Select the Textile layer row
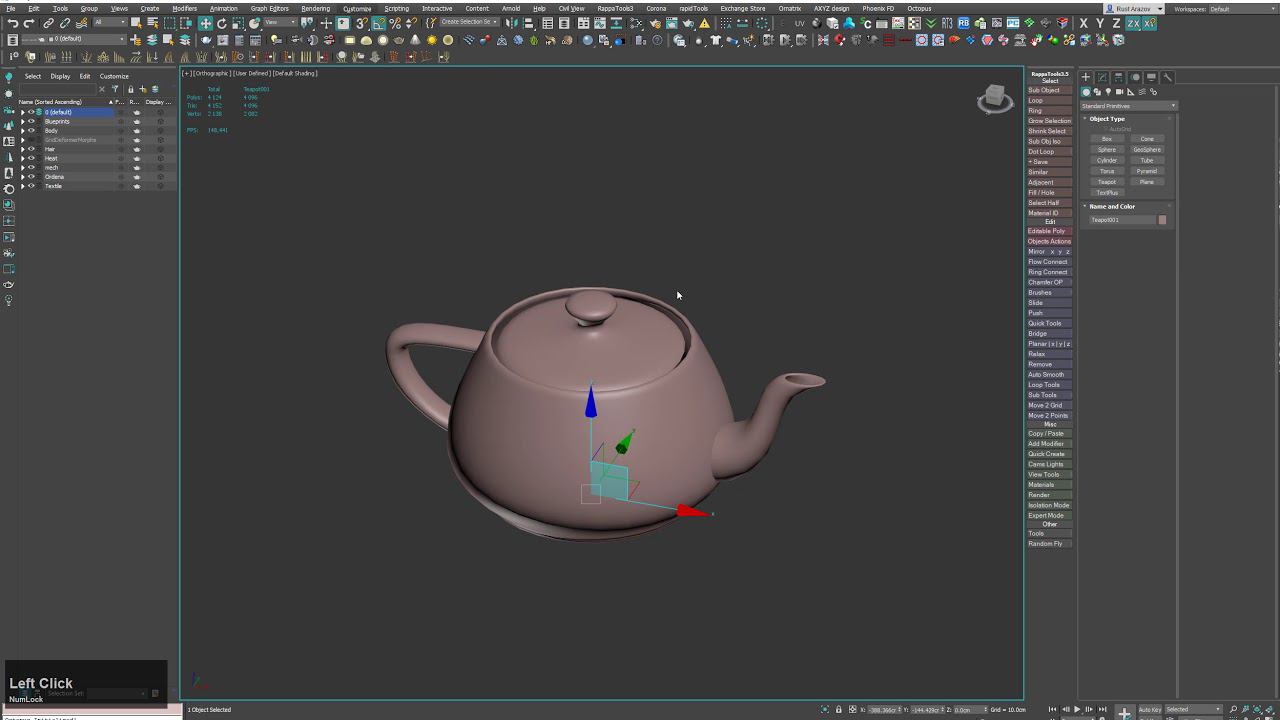Viewport: 1280px width, 720px height. [97, 186]
